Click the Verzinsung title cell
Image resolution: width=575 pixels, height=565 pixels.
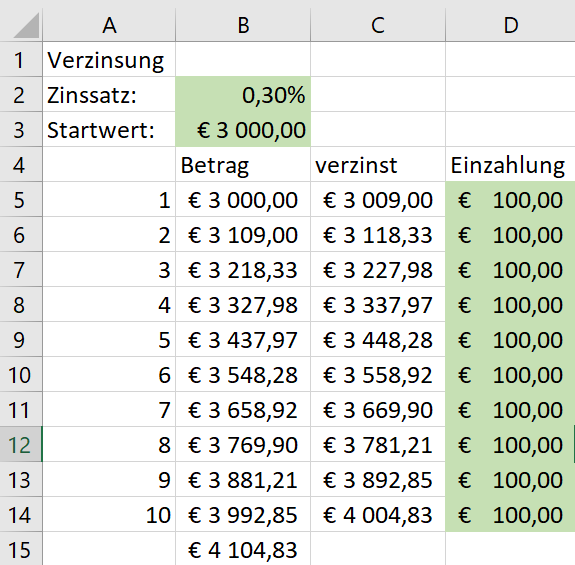(x=109, y=59)
